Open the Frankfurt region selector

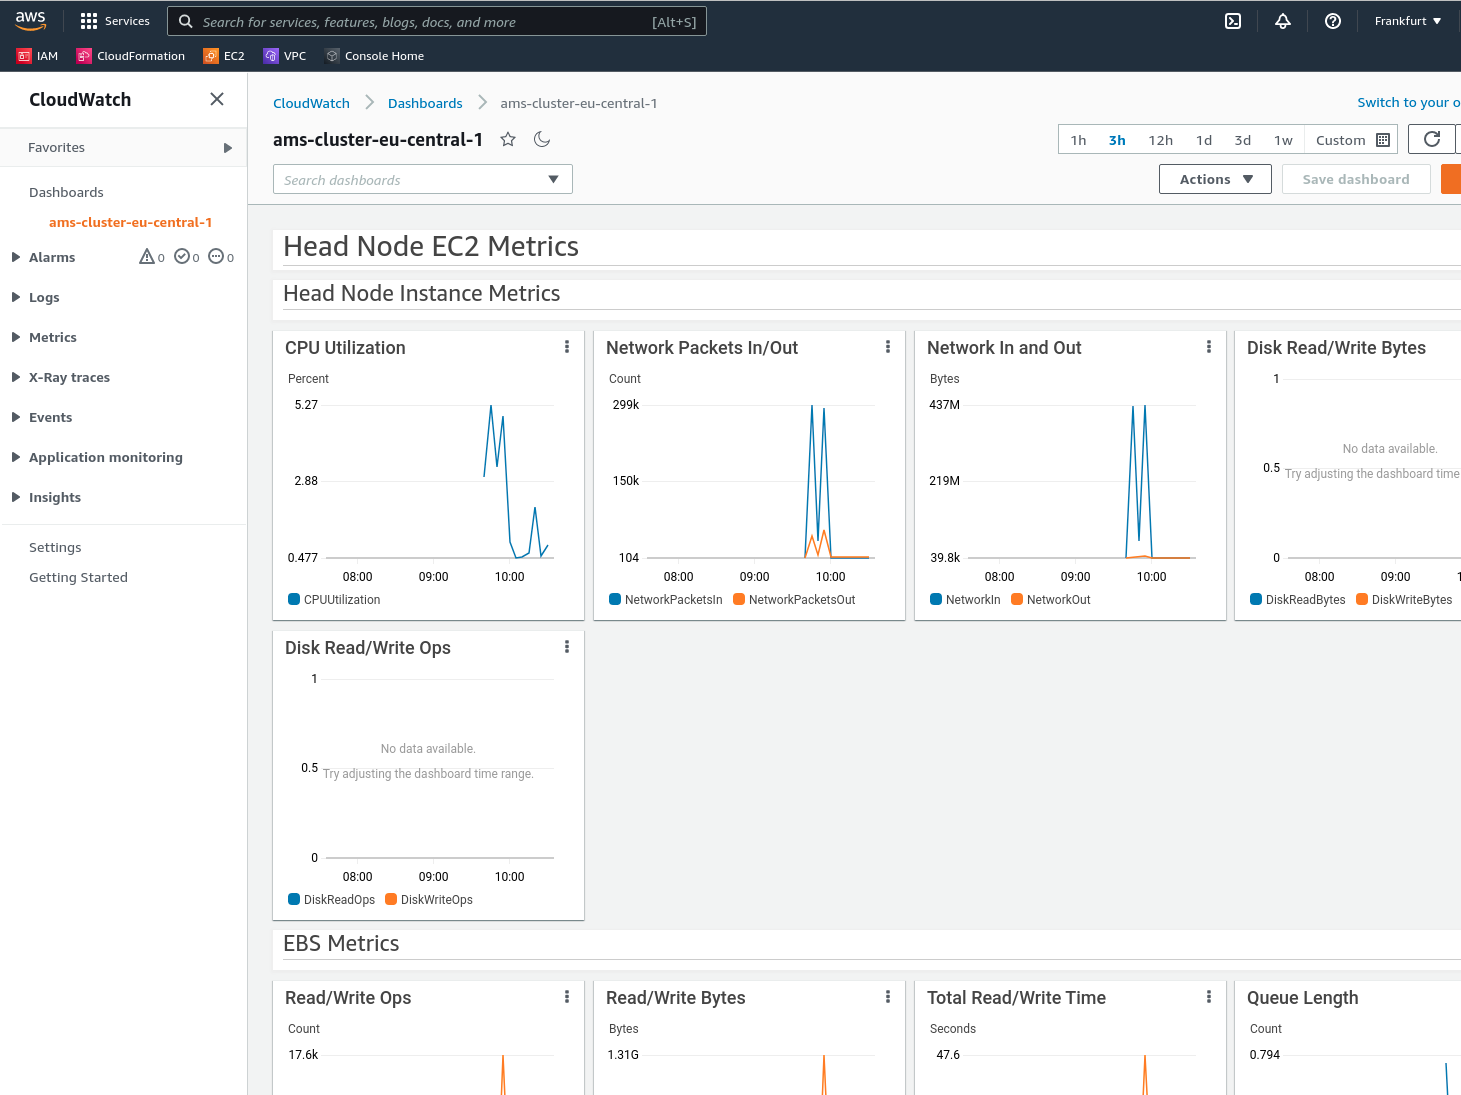tap(1407, 21)
